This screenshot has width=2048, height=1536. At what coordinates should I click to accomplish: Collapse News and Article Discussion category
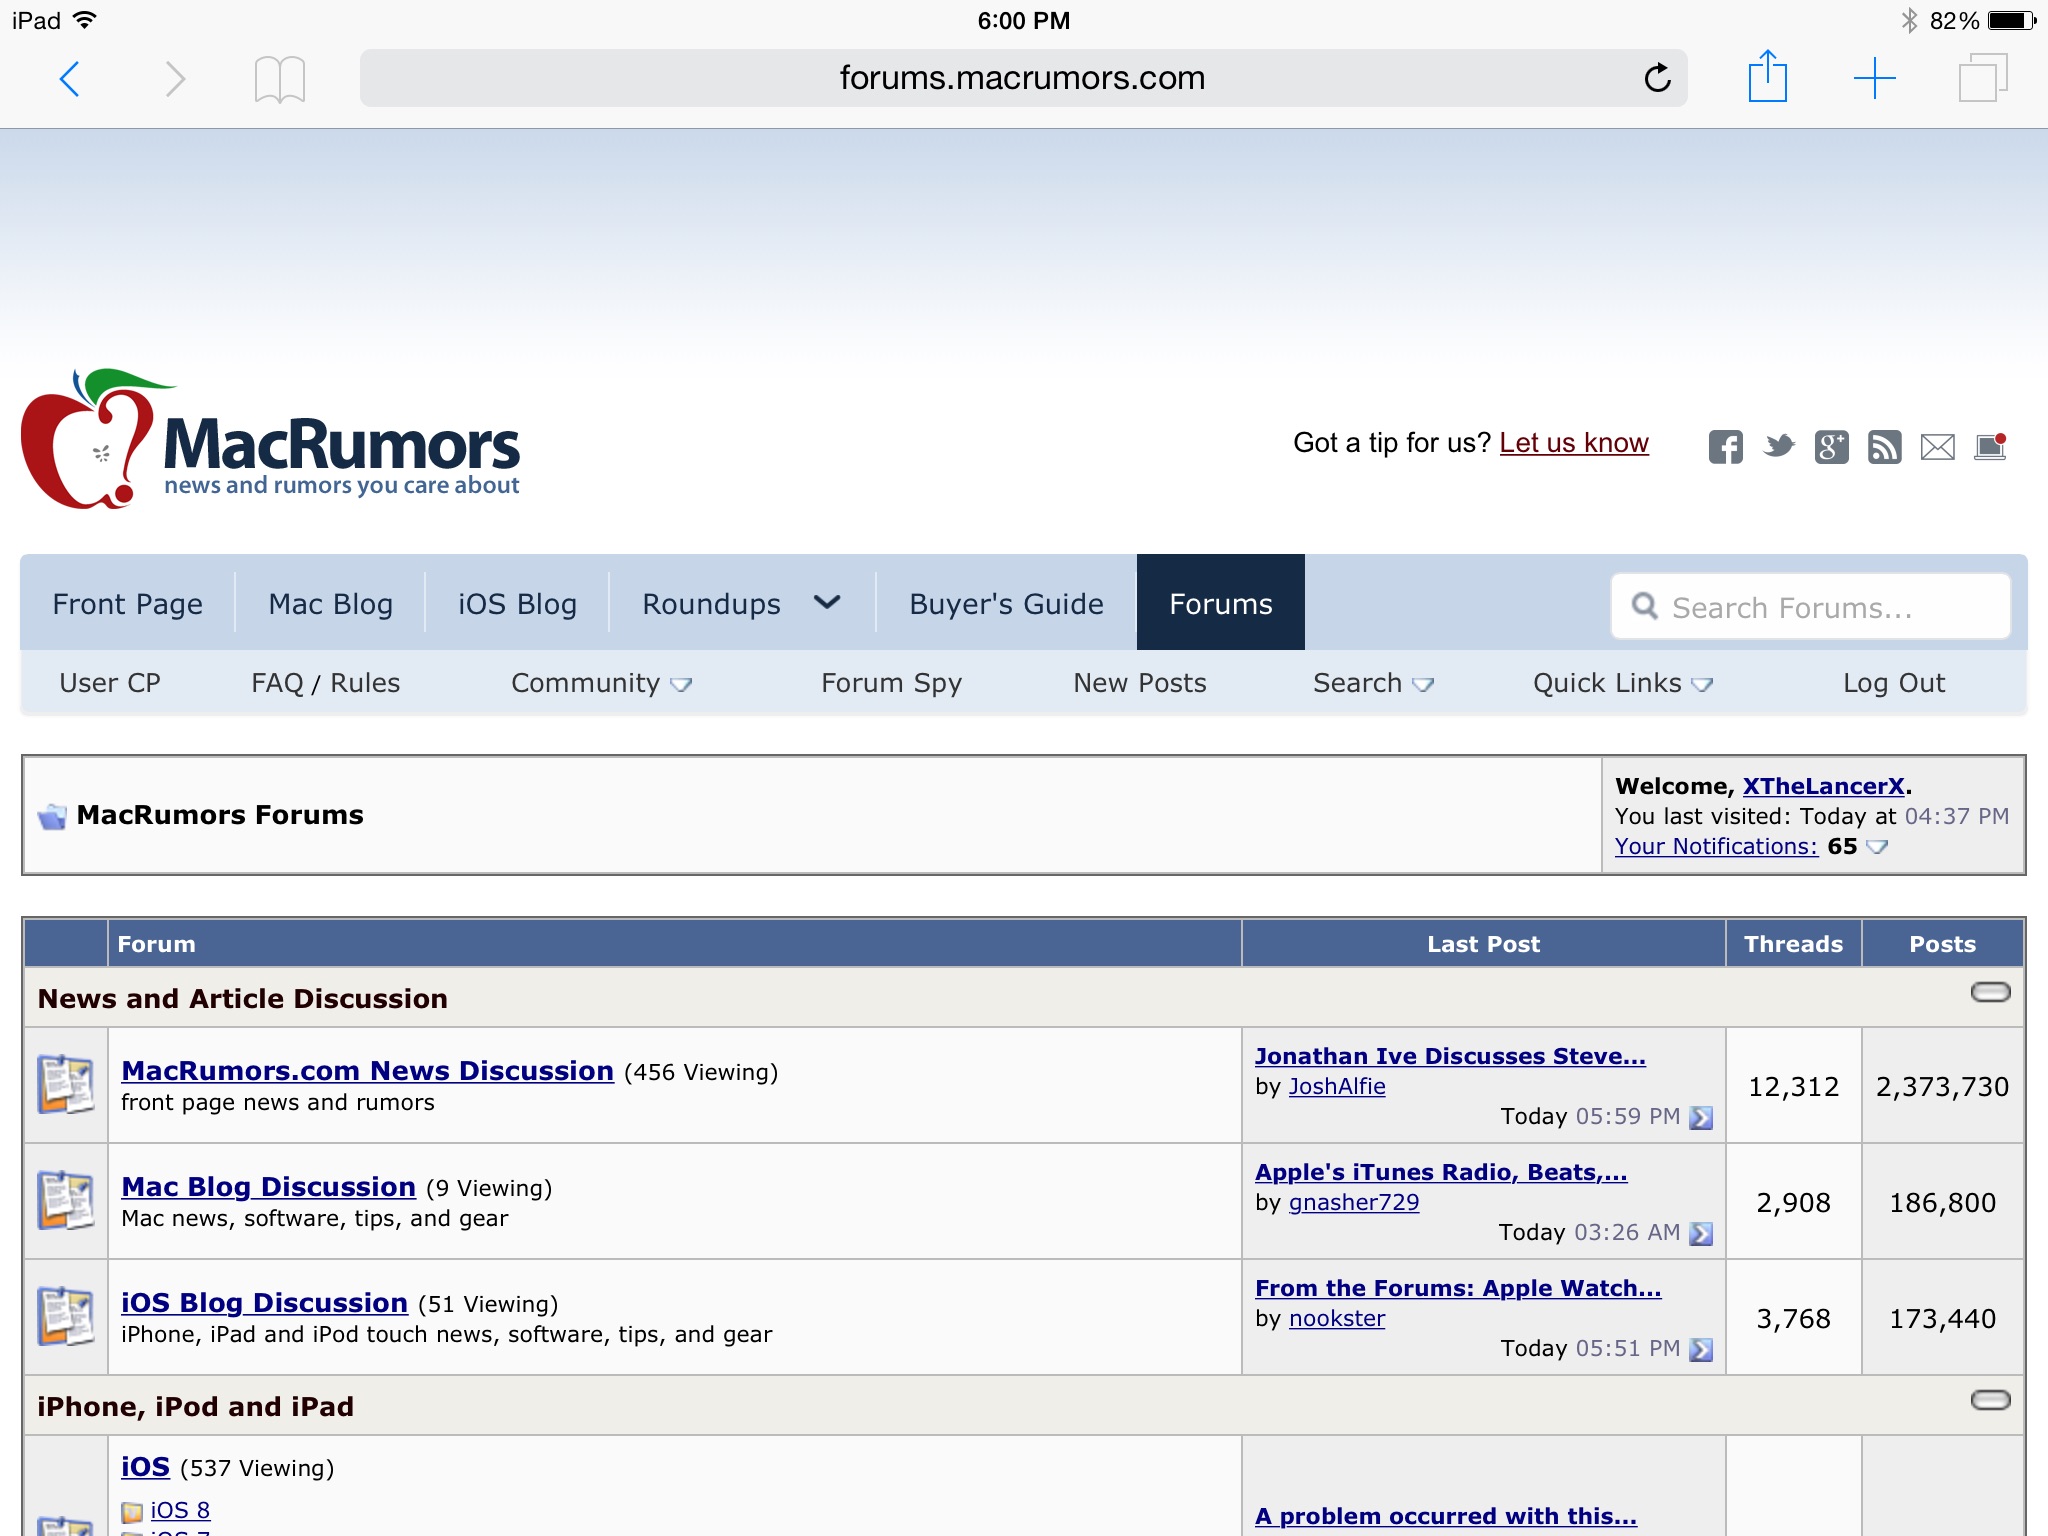click(x=1990, y=992)
